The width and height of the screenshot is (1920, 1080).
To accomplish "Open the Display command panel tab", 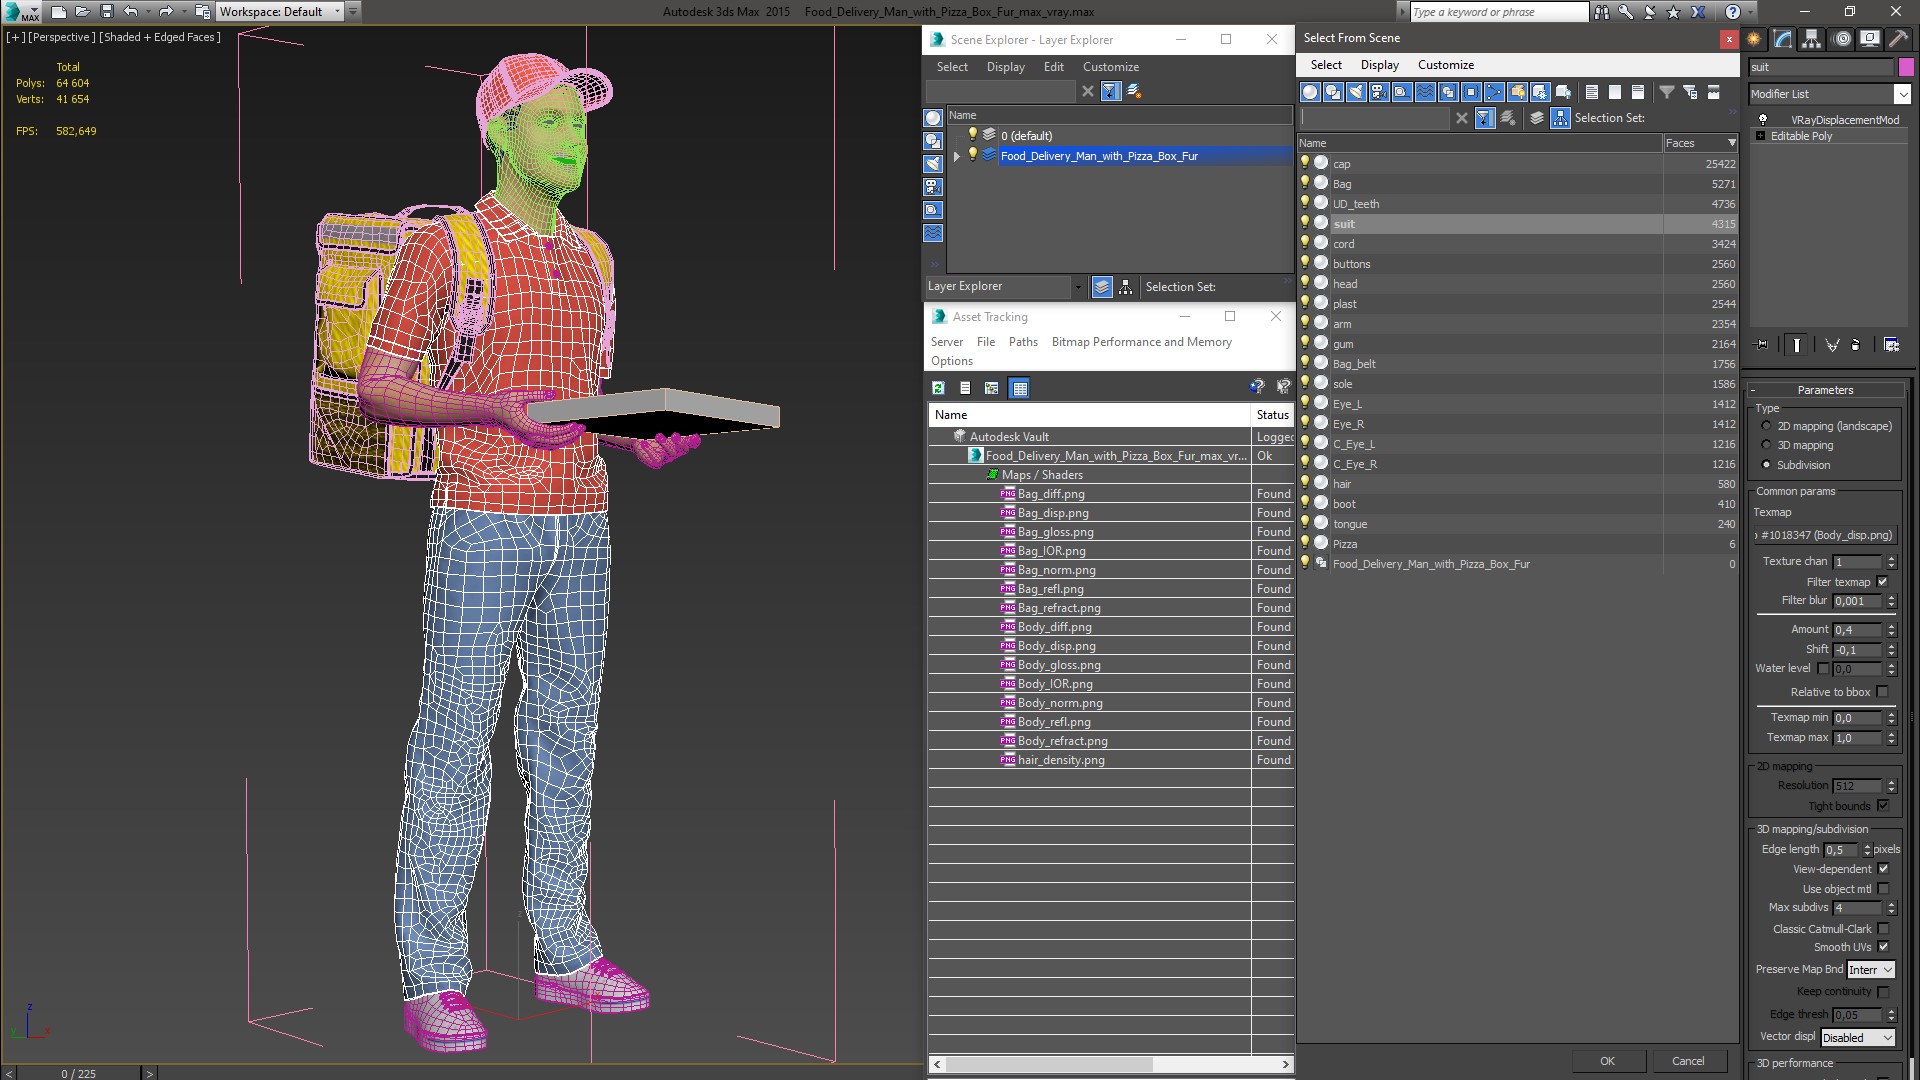I will point(1870,39).
